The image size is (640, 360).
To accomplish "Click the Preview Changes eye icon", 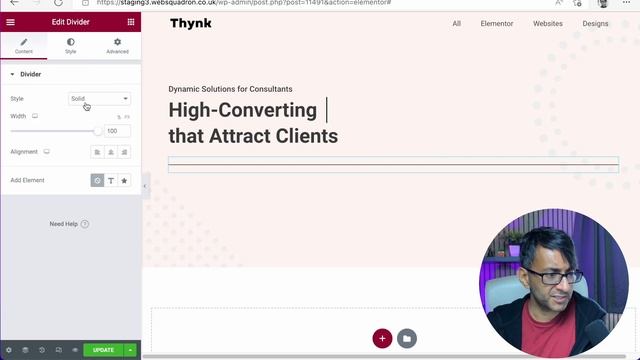I will (x=75, y=350).
